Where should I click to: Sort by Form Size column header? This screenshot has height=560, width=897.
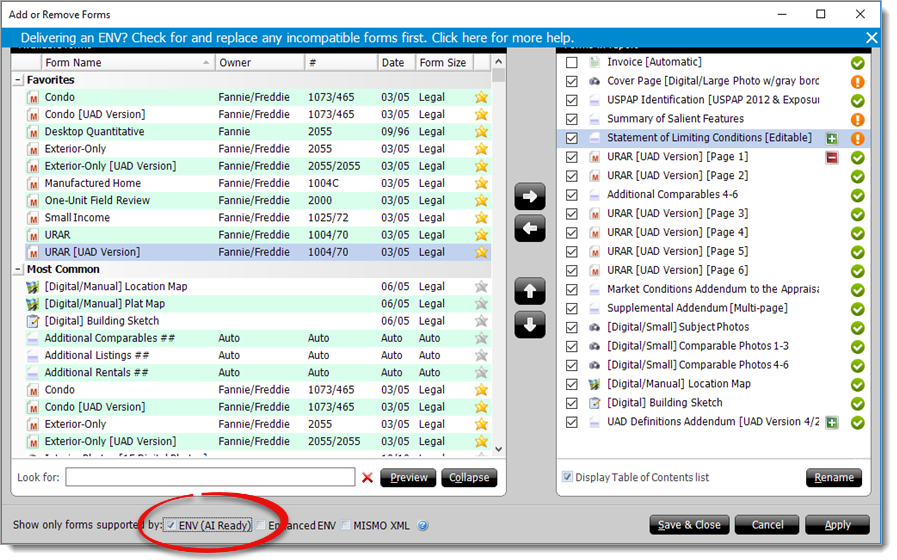[x=444, y=62]
